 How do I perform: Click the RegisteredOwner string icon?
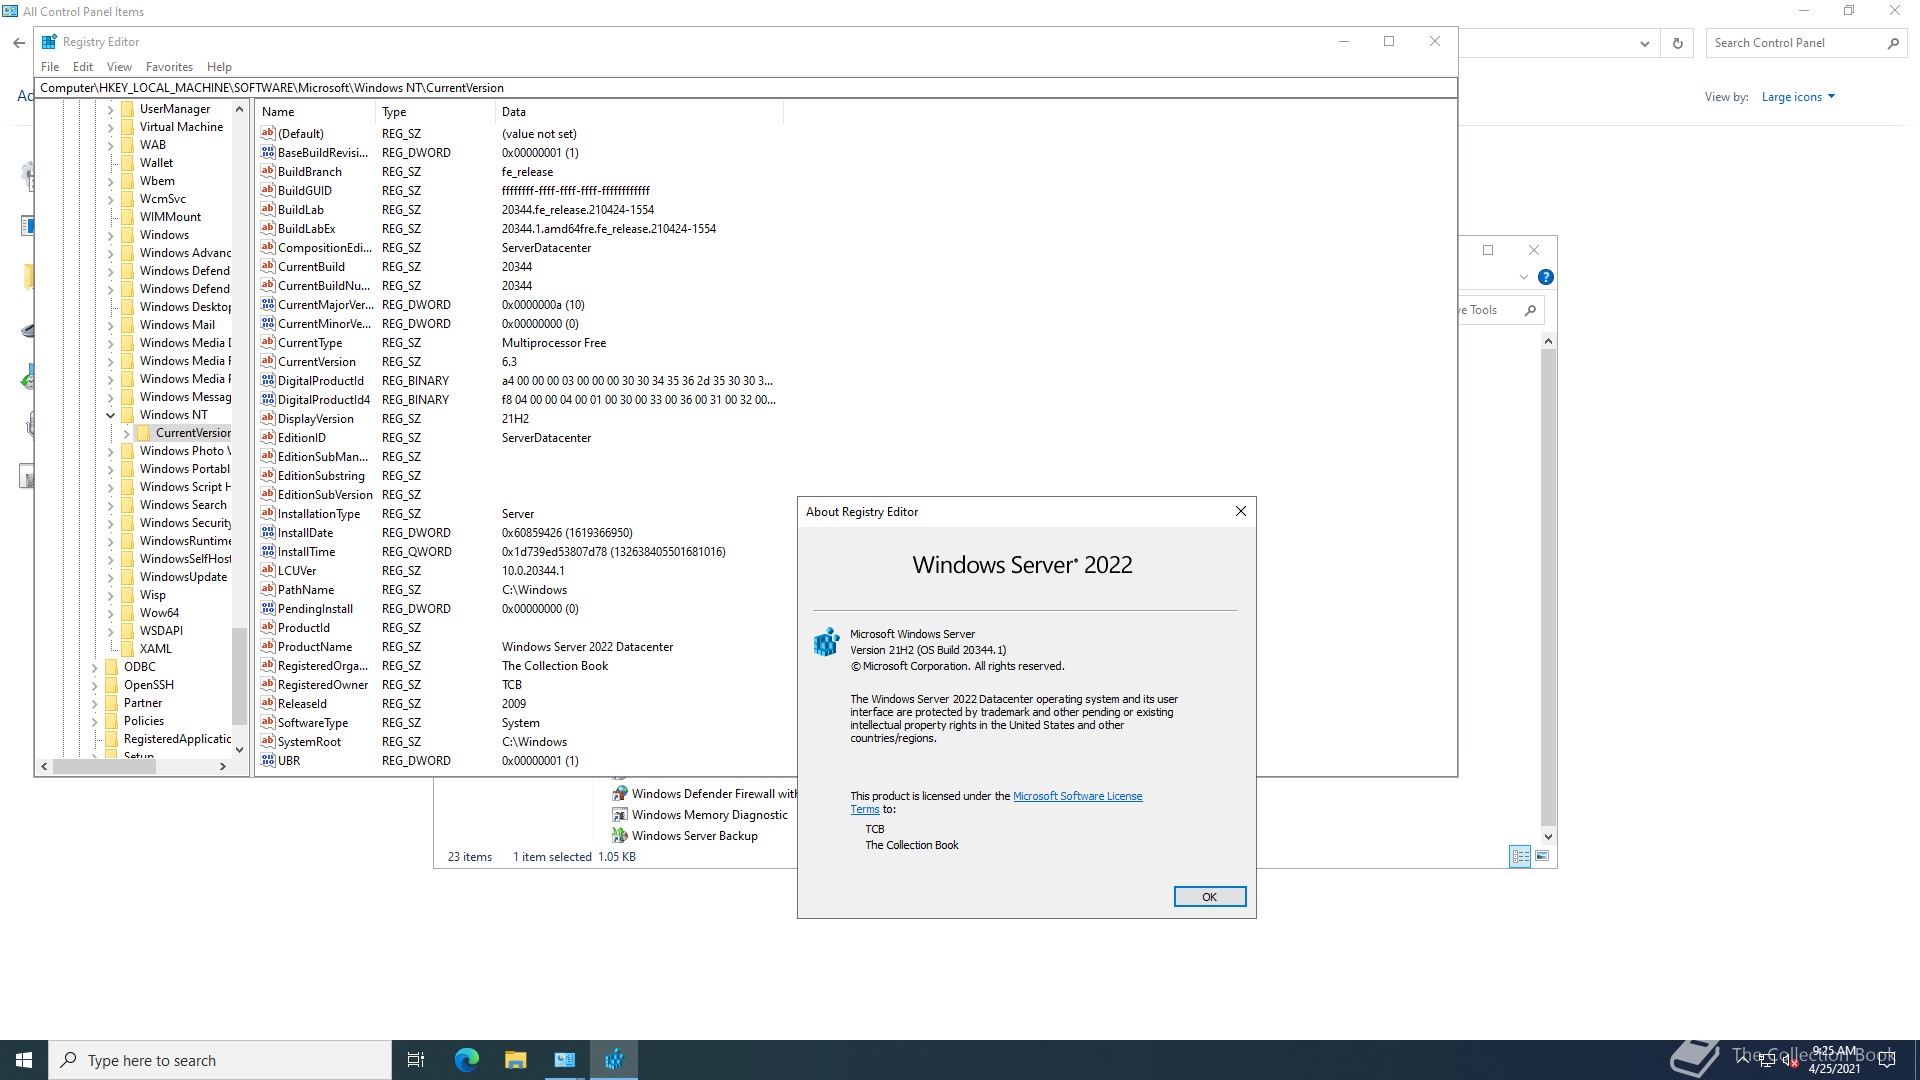point(267,685)
